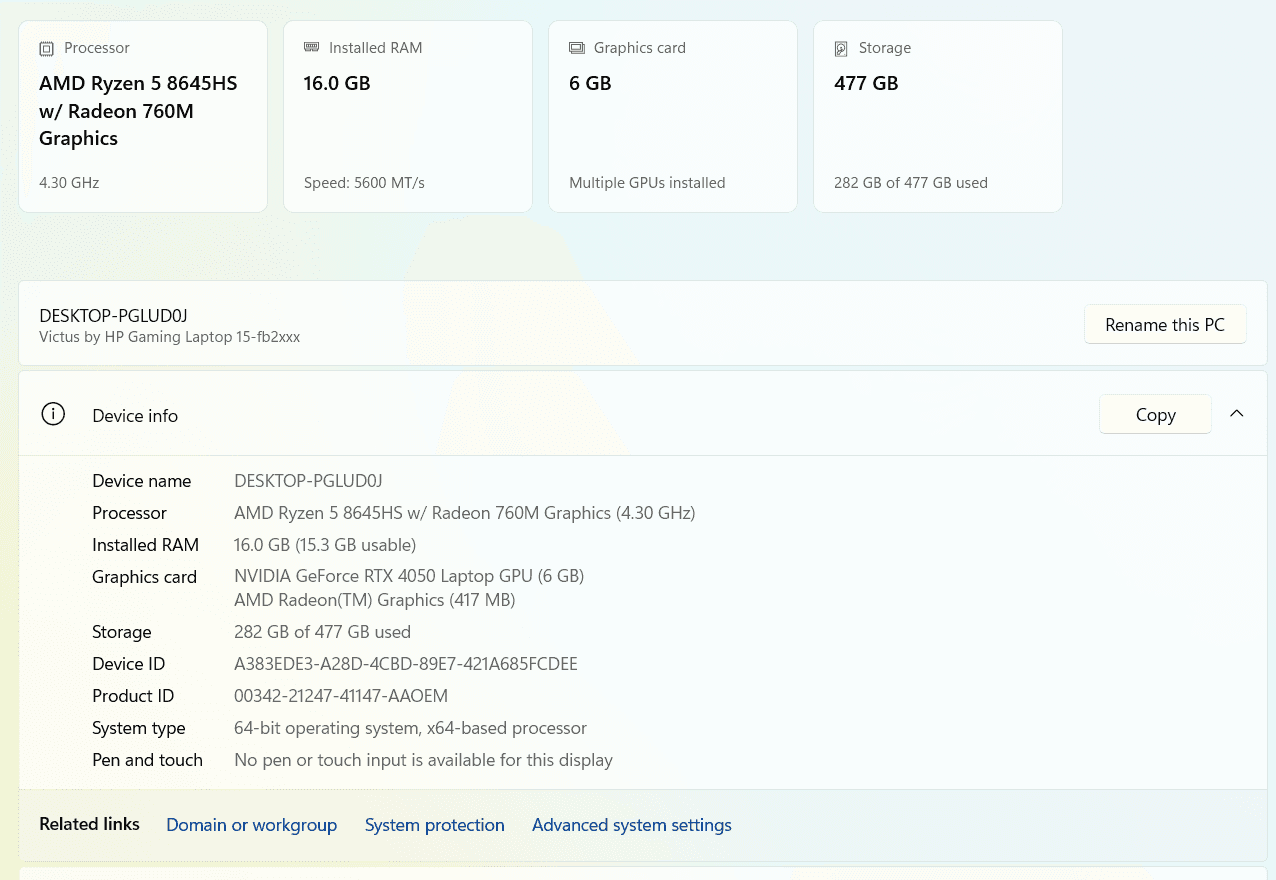Select the Processor value in Device info

[464, 513]
